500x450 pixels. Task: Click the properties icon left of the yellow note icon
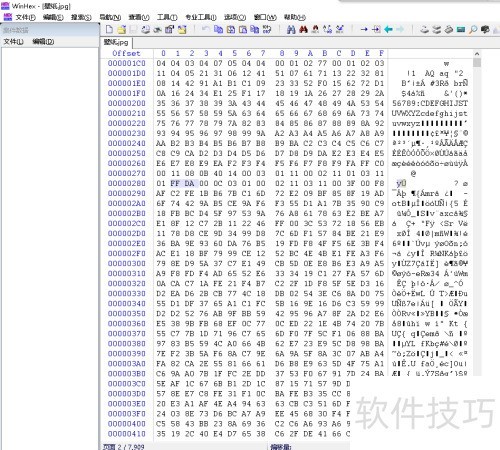170,30
